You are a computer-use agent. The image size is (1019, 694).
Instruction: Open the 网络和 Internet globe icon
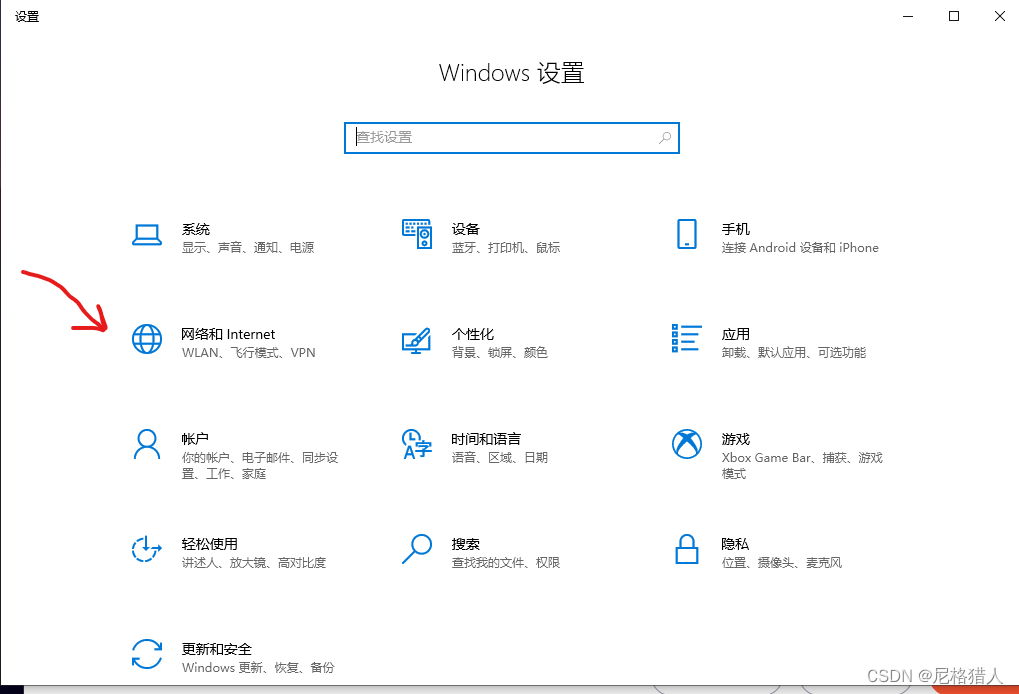click(x=147, y=339)
